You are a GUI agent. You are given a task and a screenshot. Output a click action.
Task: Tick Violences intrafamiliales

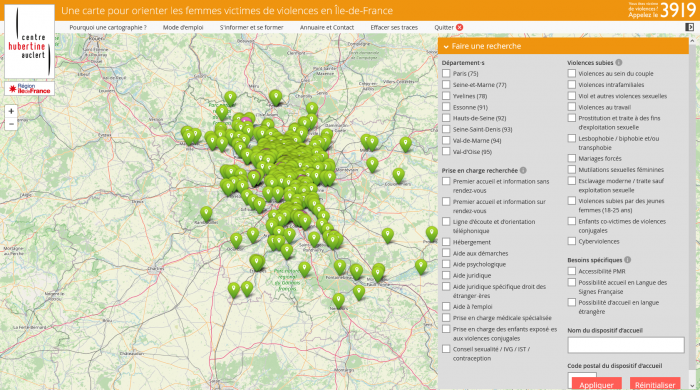click(572, 84)
